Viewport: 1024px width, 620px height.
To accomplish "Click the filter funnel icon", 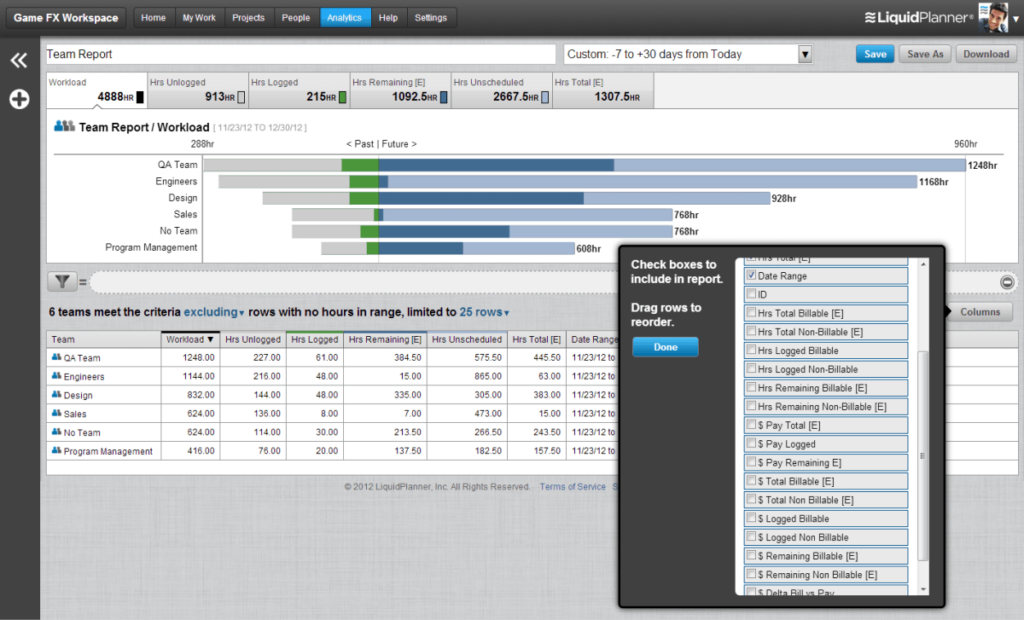I will coord(62,282).
